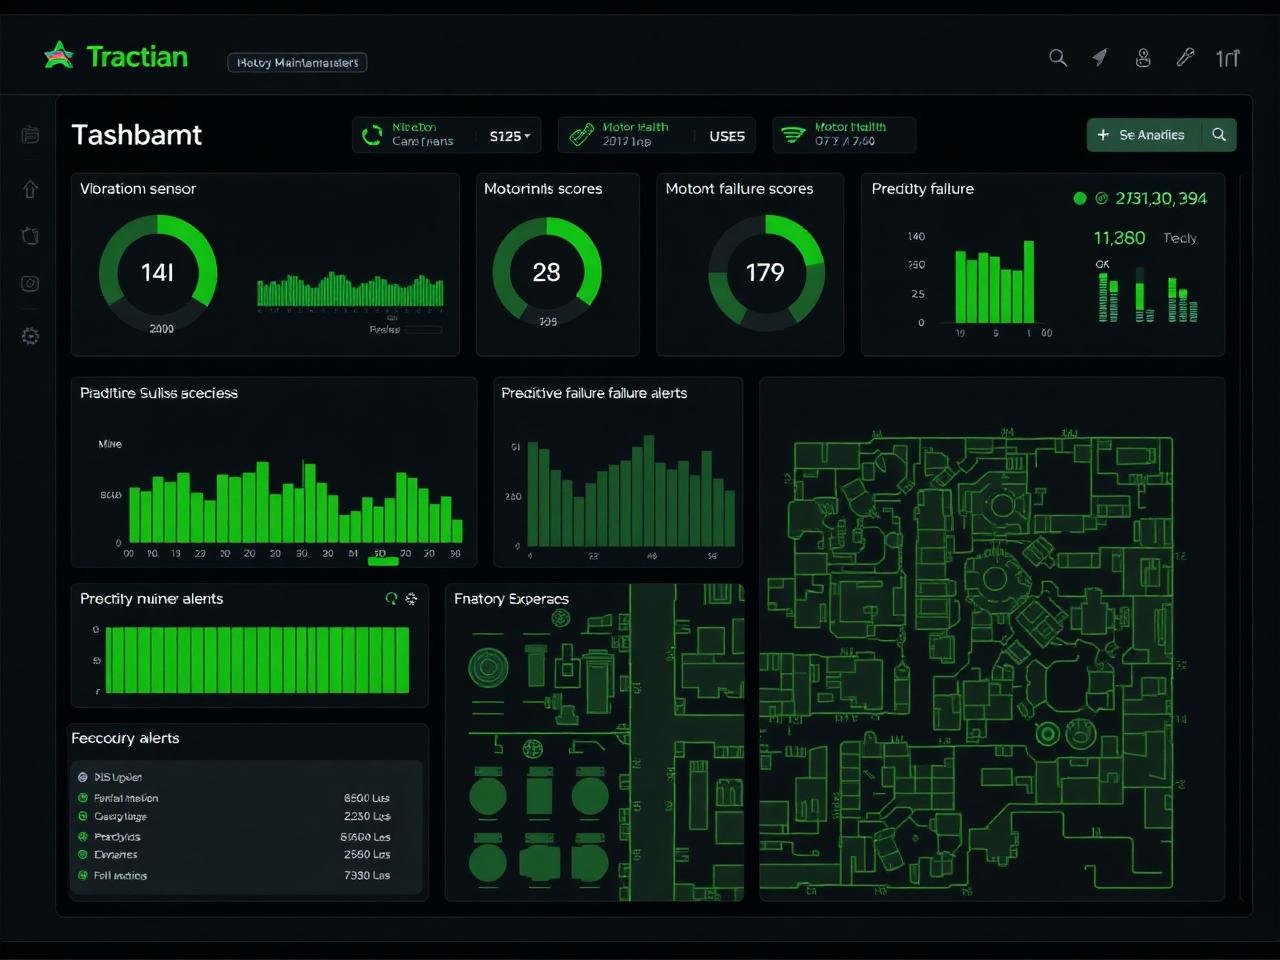Click the 8600 Lus alert value
This screenshot has width=1280, height=960.
point(367,798)
